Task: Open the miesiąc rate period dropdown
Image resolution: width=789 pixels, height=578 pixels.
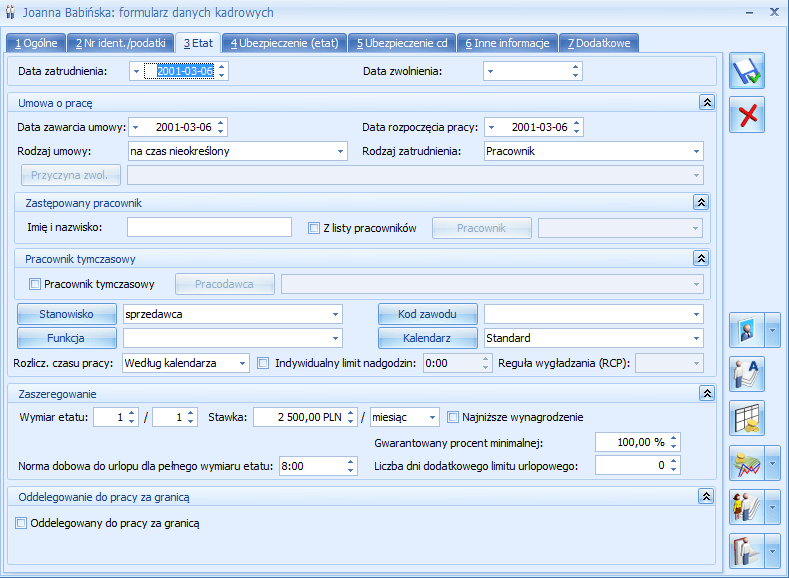Action: [x=432, y=418]
